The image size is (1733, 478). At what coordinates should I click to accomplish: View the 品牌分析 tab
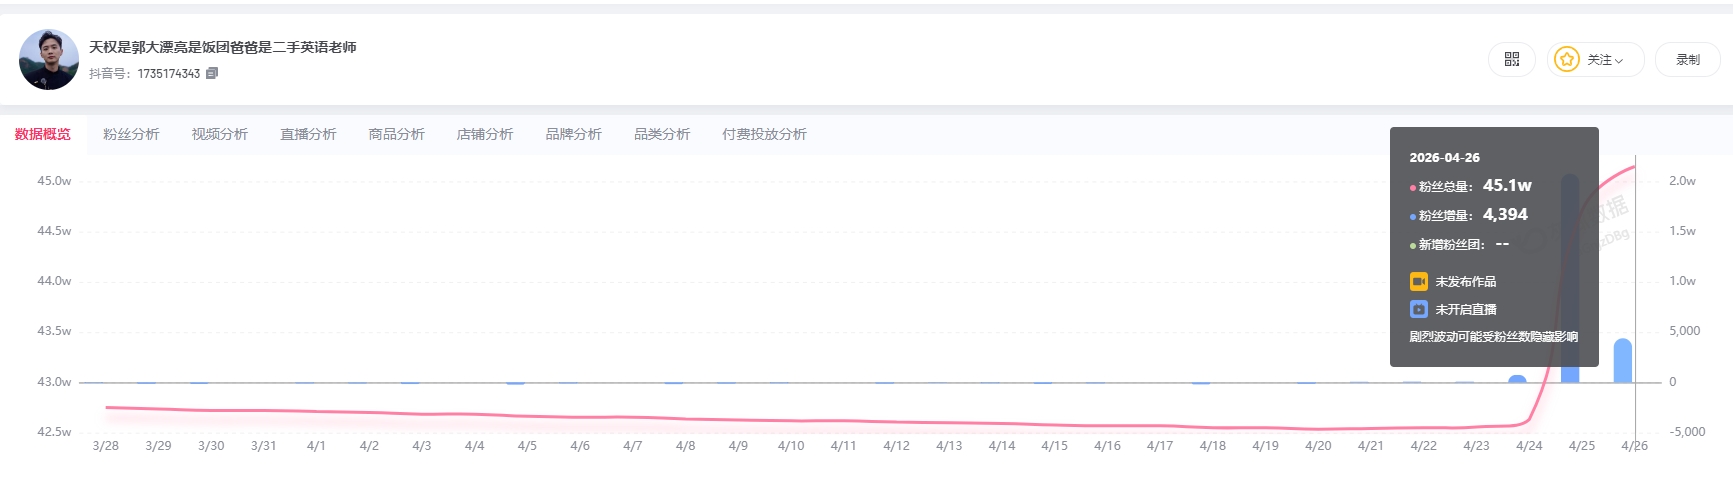(573, 134)
